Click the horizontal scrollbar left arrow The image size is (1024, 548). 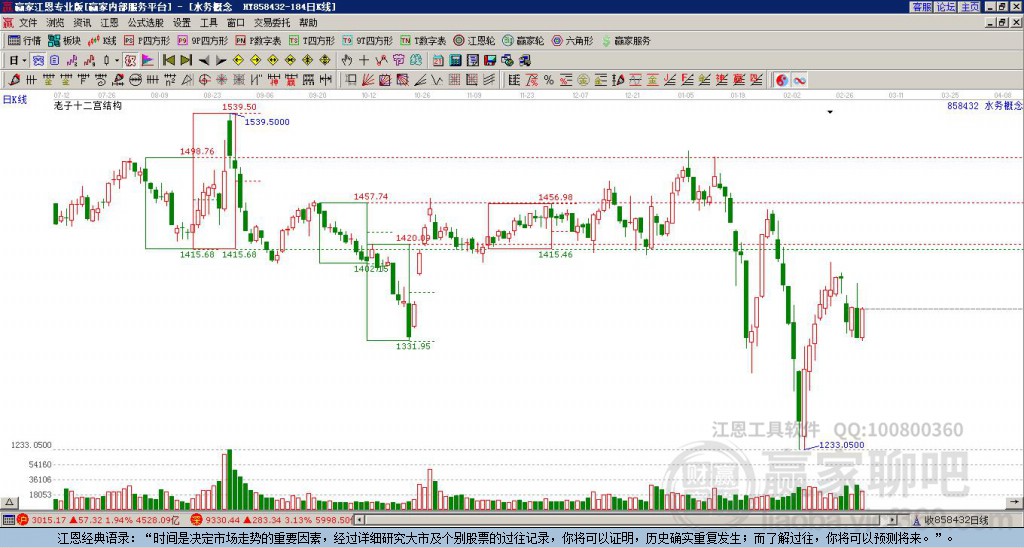pyautogui.click(x=360, y=520)
